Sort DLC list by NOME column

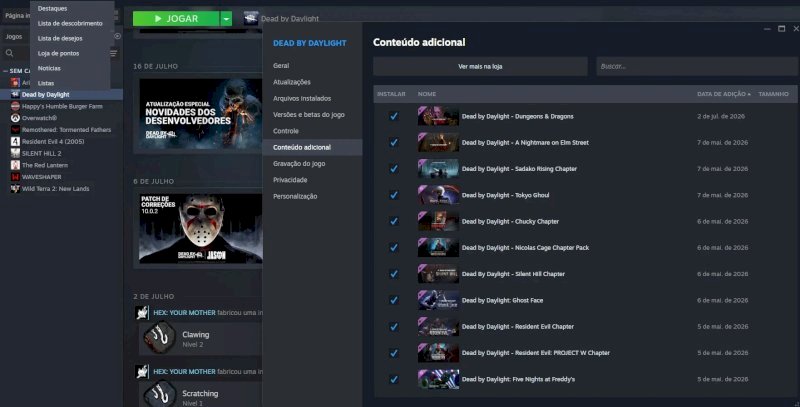(x=427, y=94)
